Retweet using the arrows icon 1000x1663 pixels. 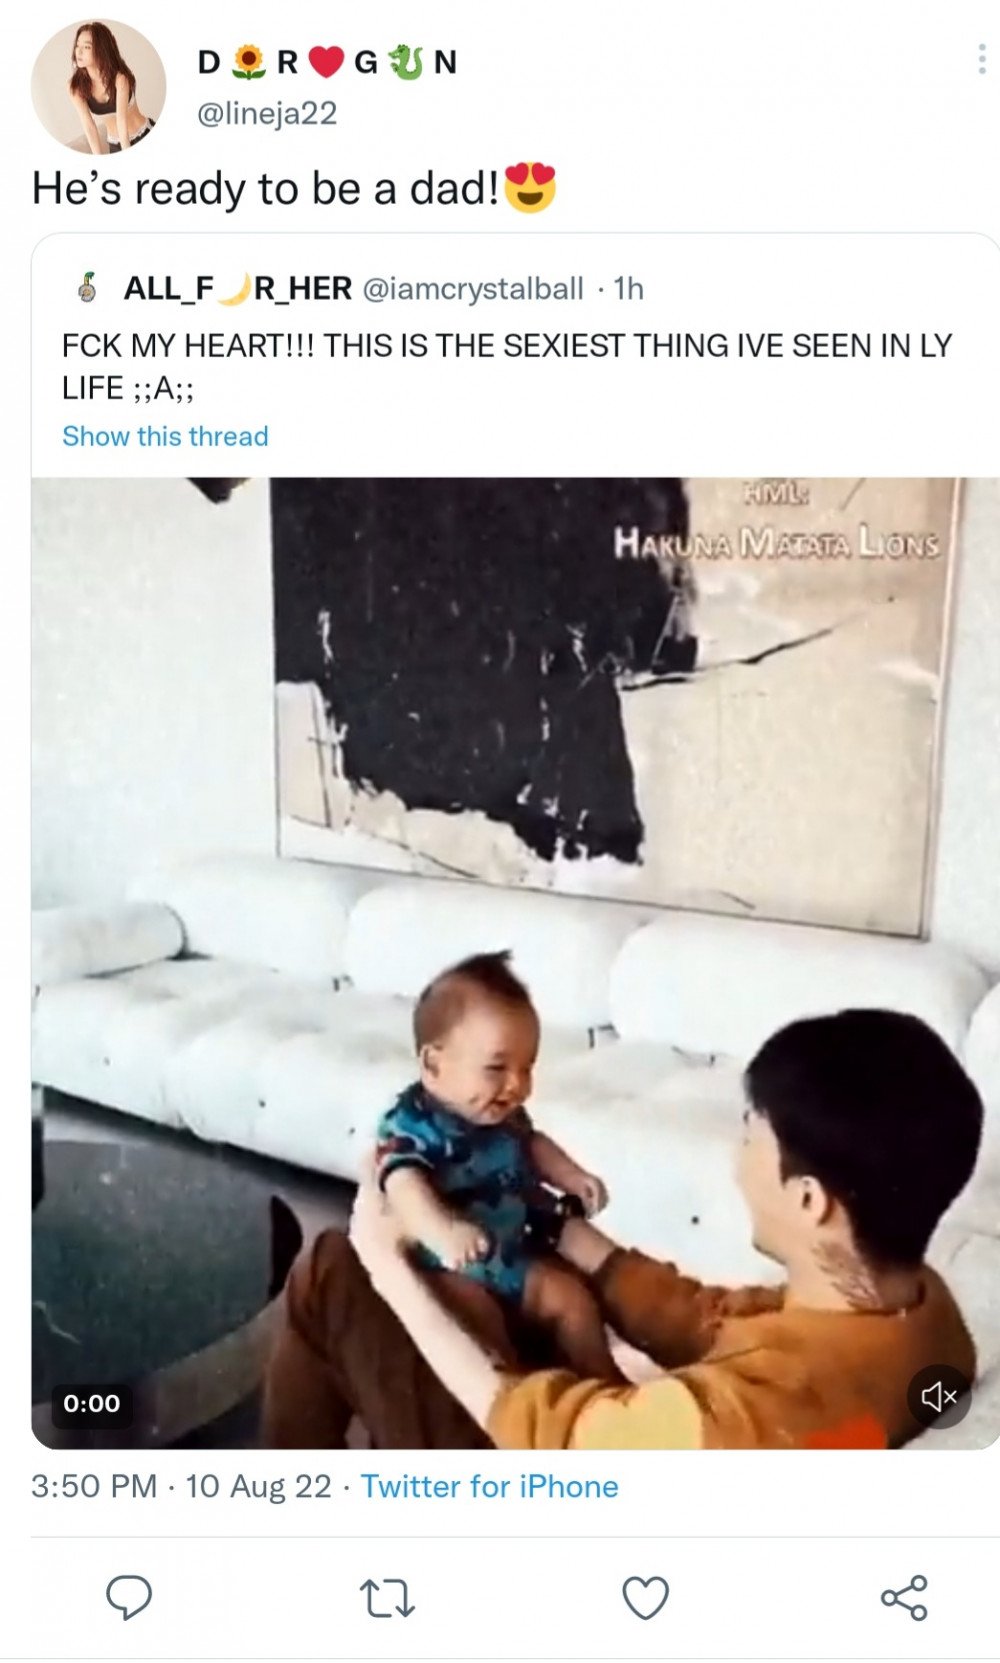coord(387,1598)
